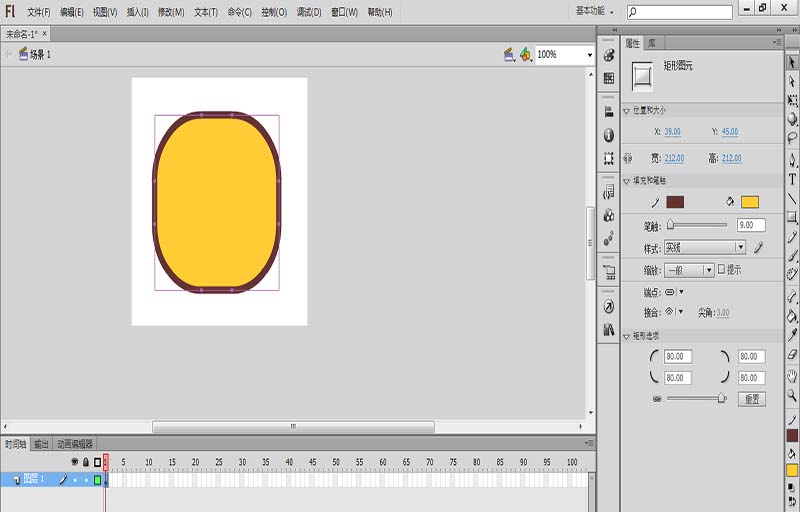Open the 缩放 scale dropdown

click(689, 270)
